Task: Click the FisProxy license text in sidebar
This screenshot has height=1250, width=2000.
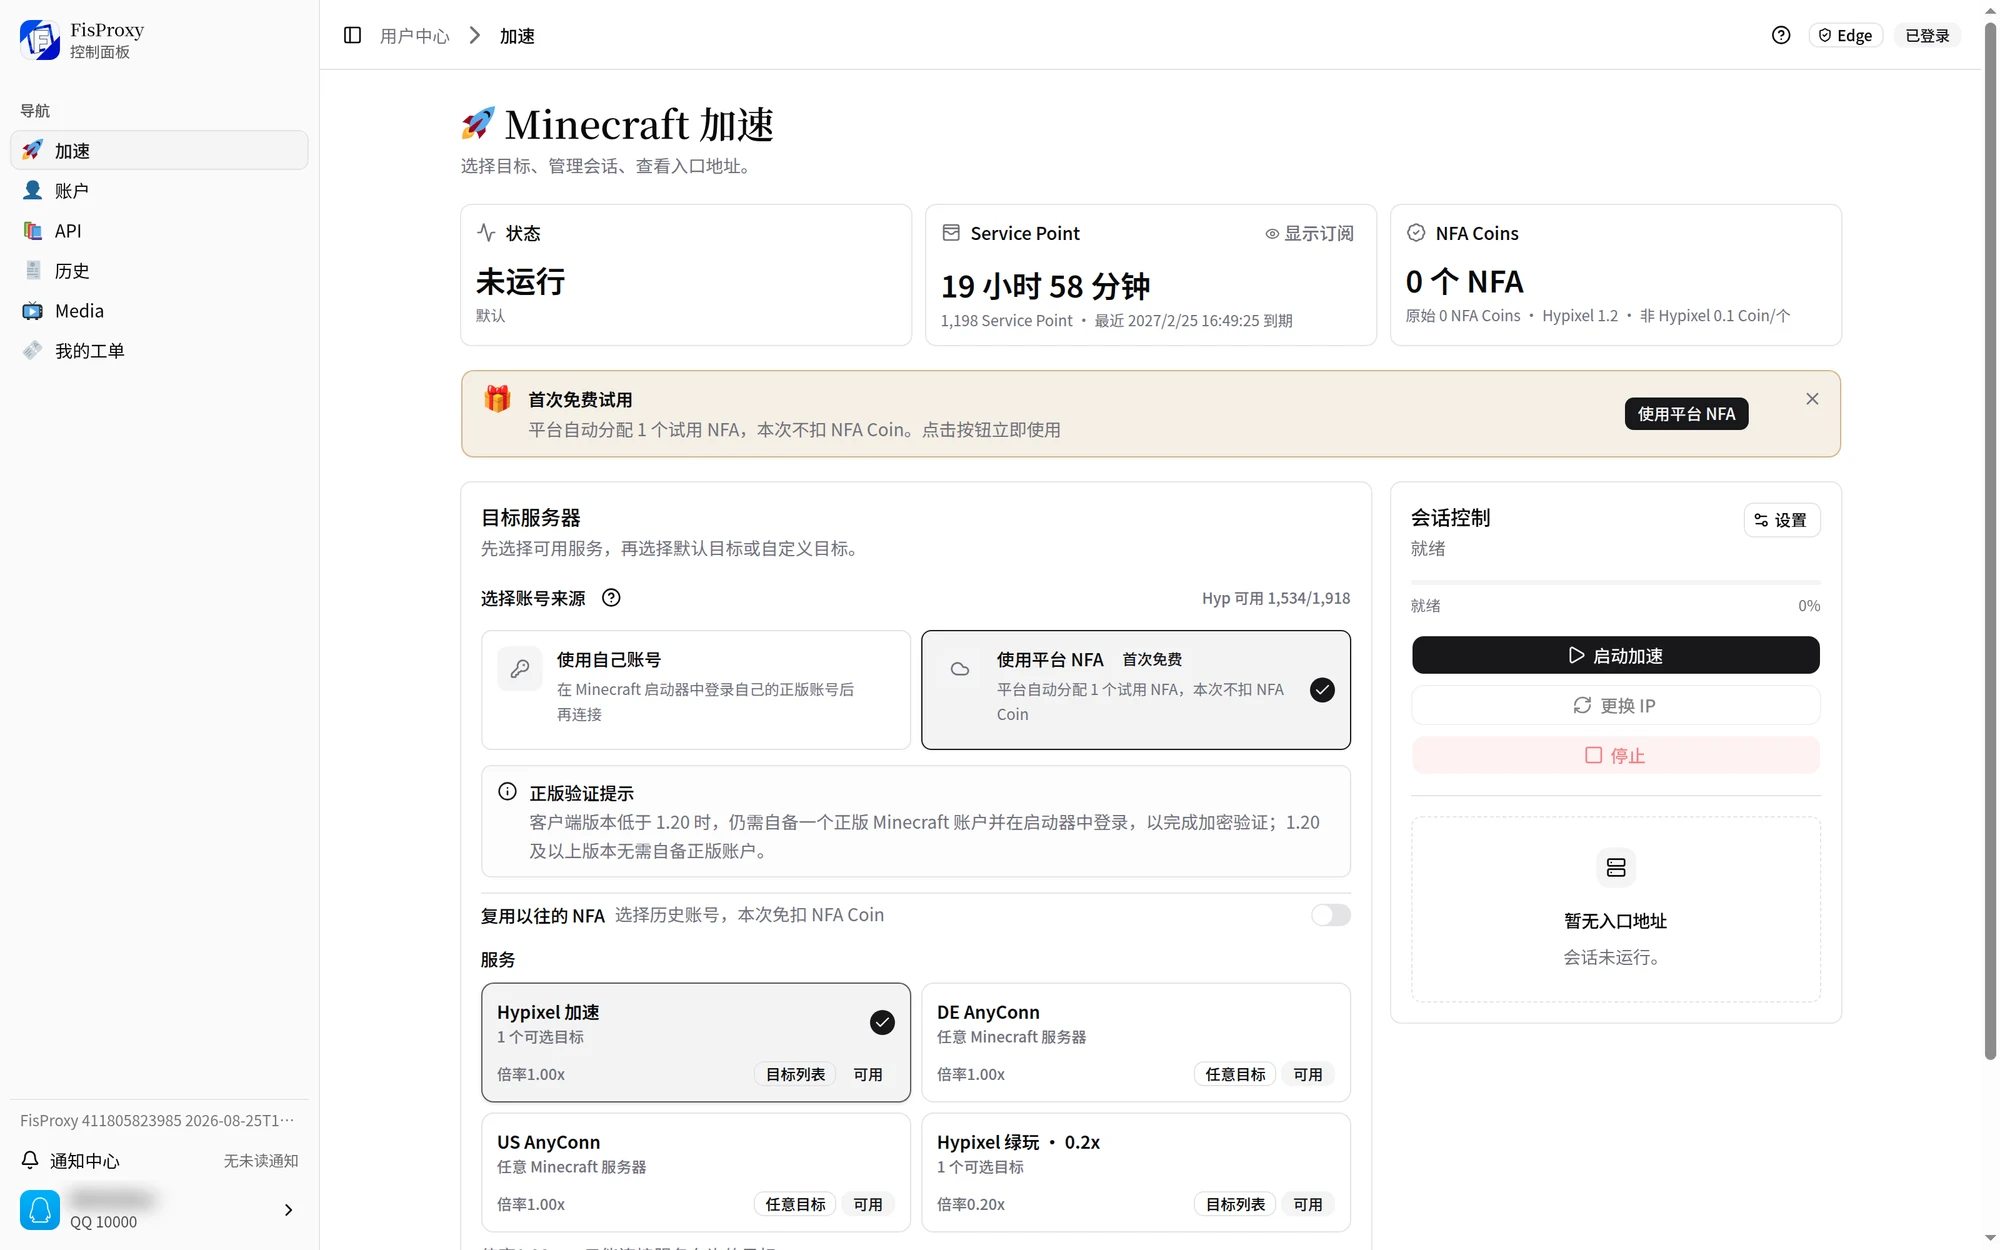Action: (157, 1120)
